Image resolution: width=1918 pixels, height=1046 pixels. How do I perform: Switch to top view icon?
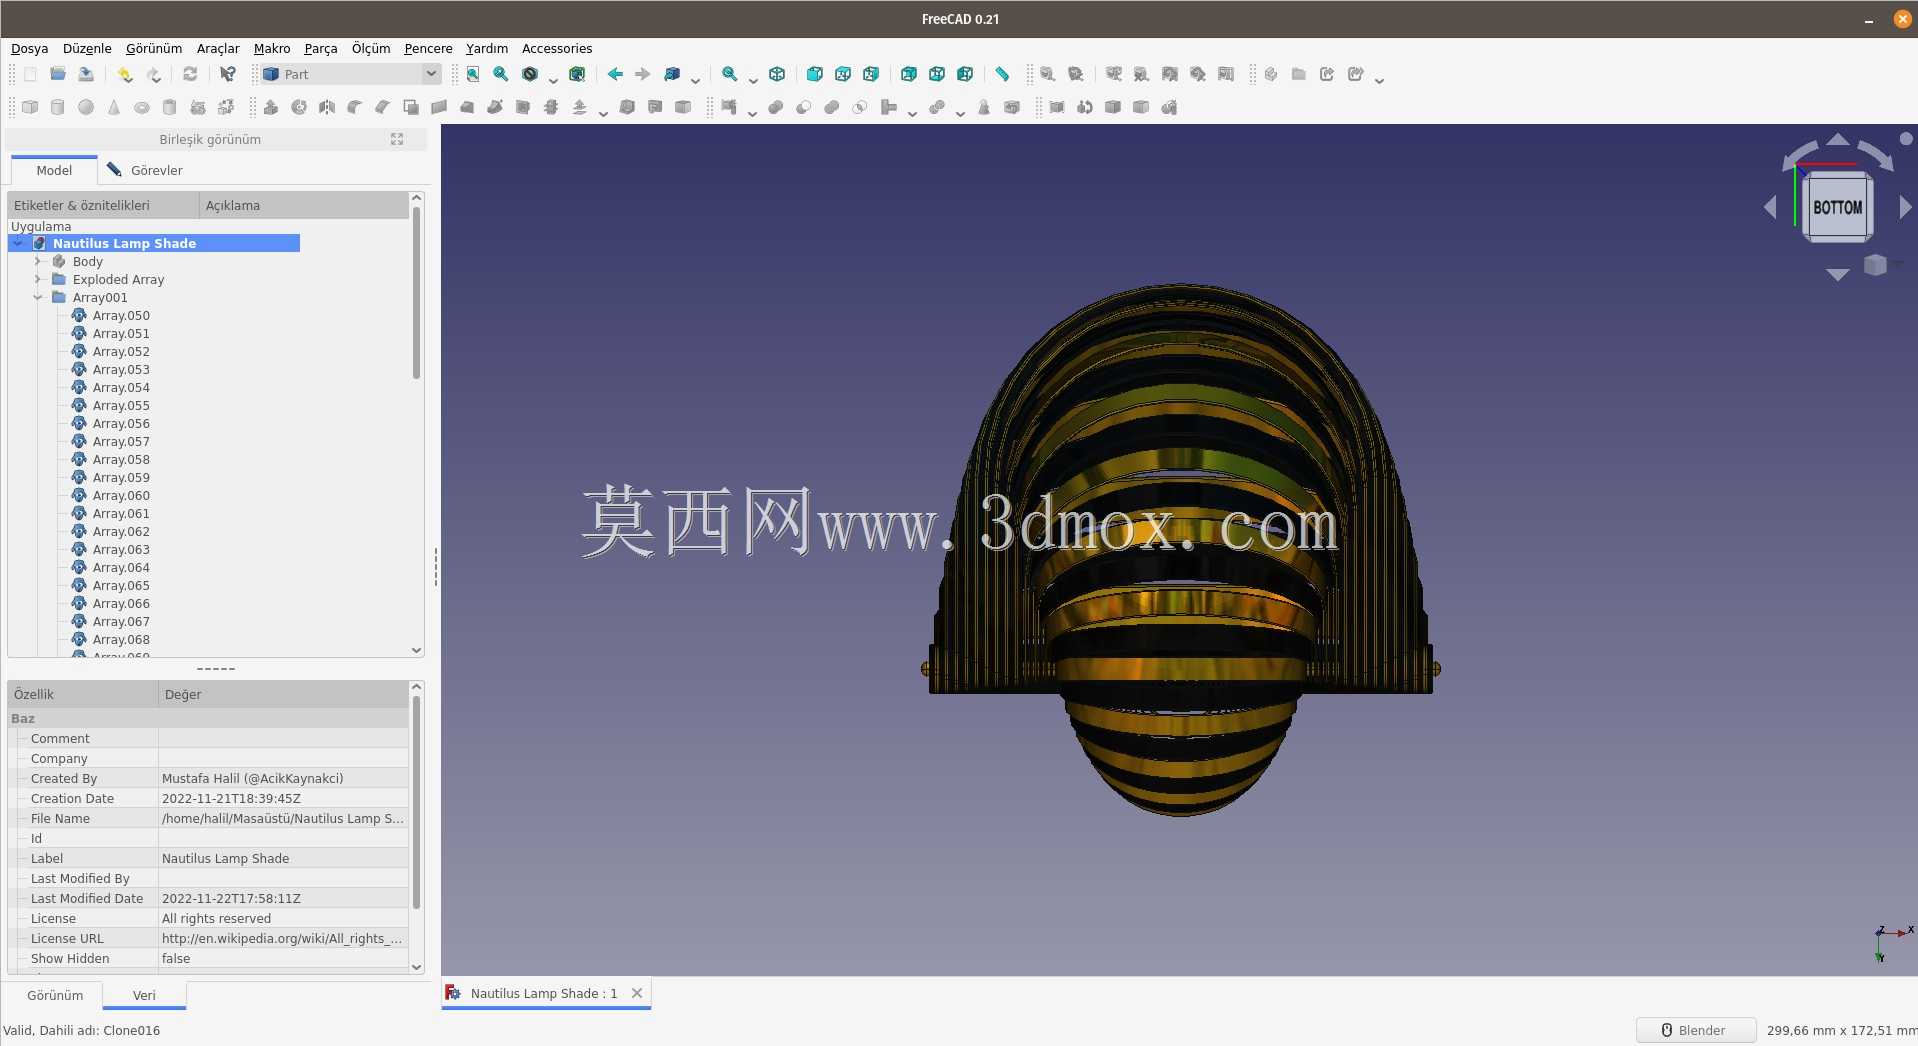[x=843, y=74]
